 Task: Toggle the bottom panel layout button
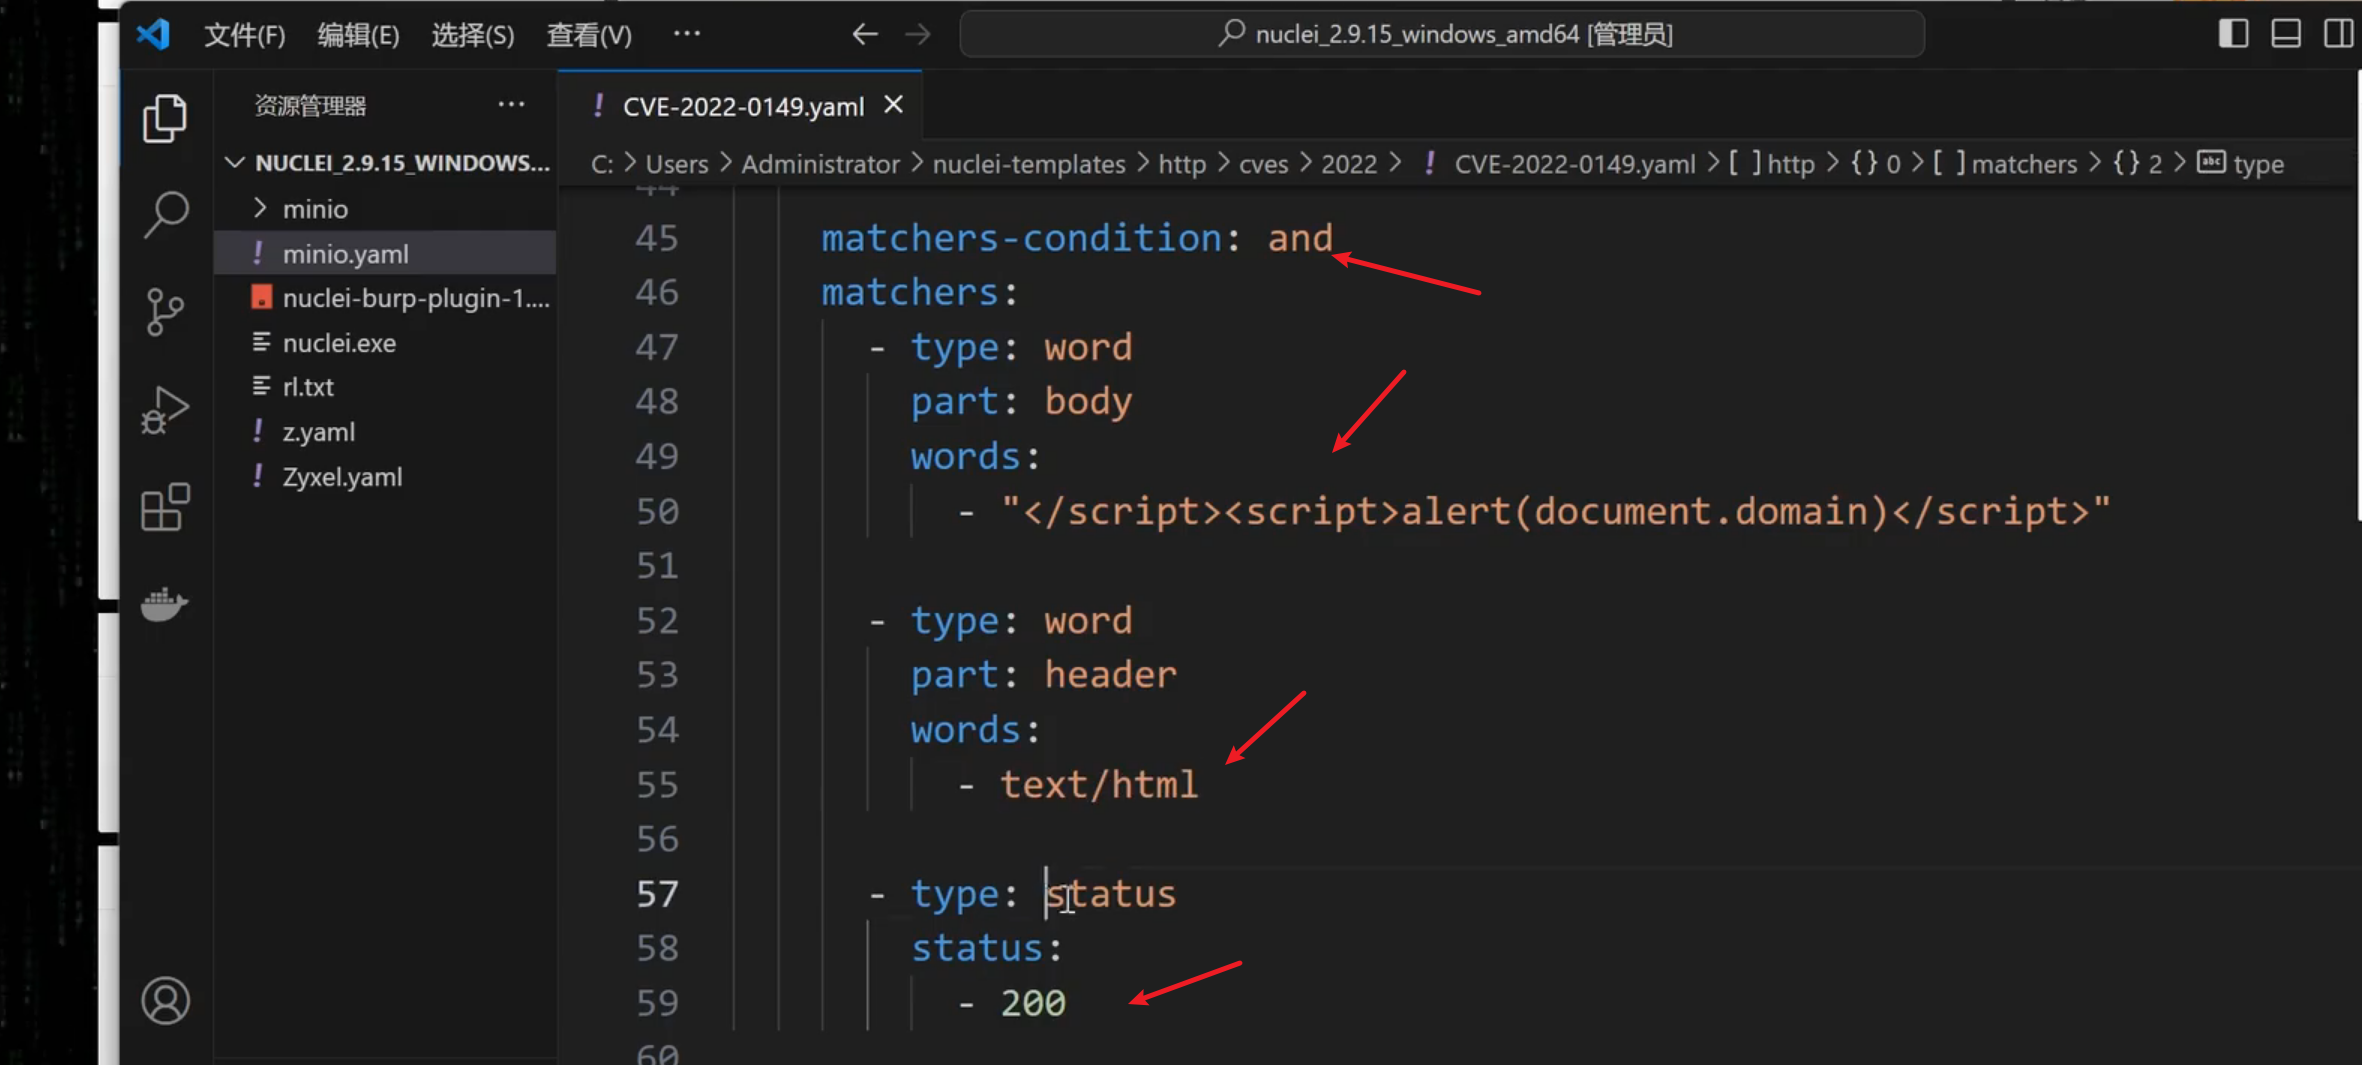click(2286, 34)
